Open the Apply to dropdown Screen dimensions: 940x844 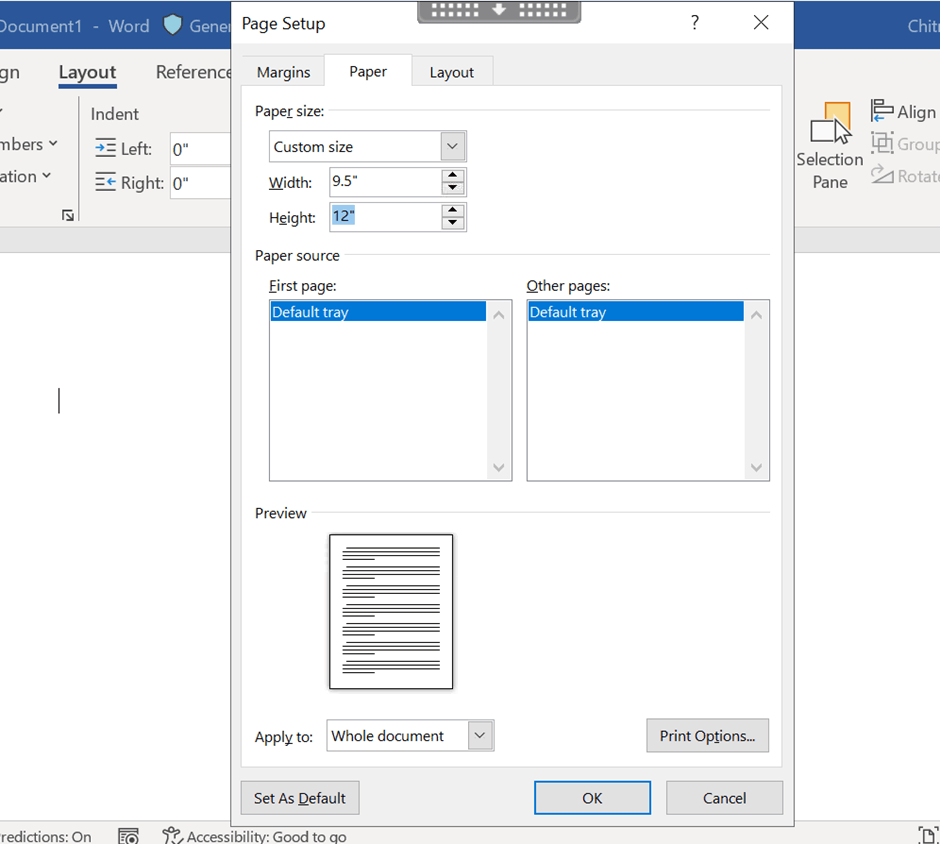480,736
